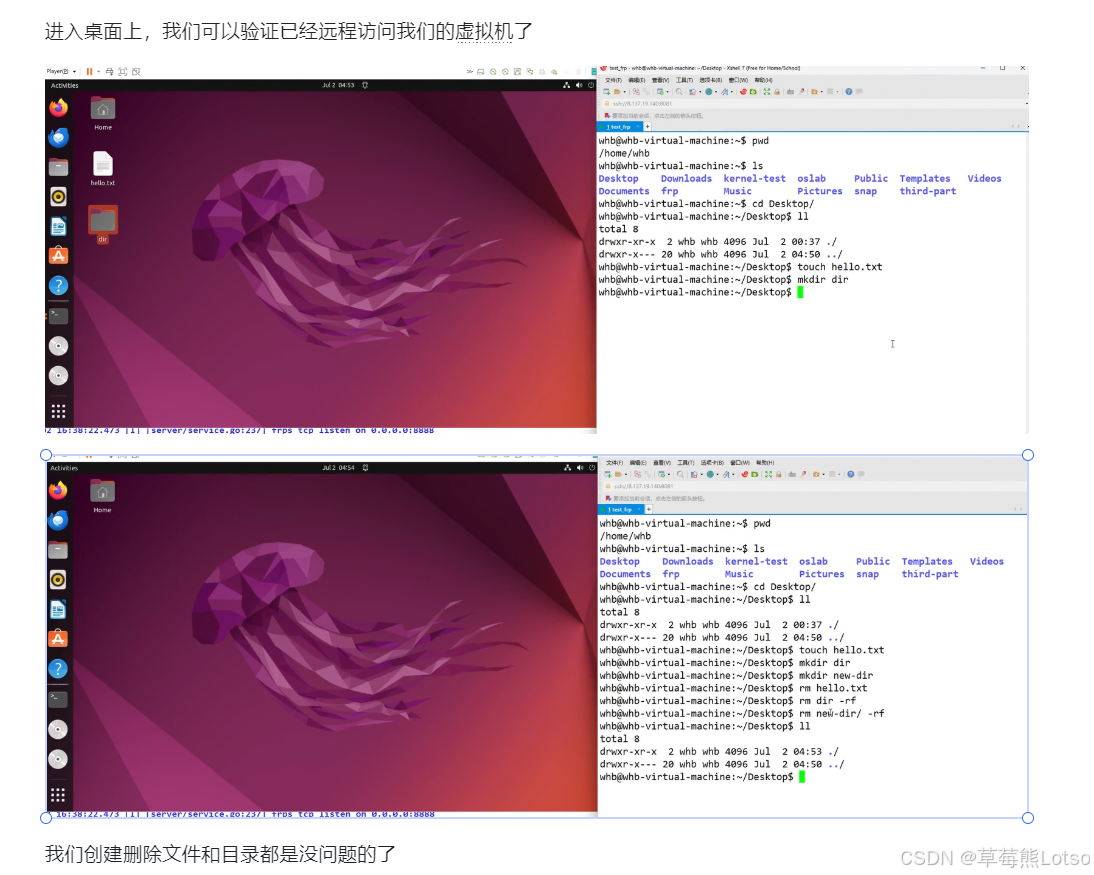1094x875 pixels.
Task: Open Ubuntu Software in lower screenshot's dock
Action: coord(59,639)
